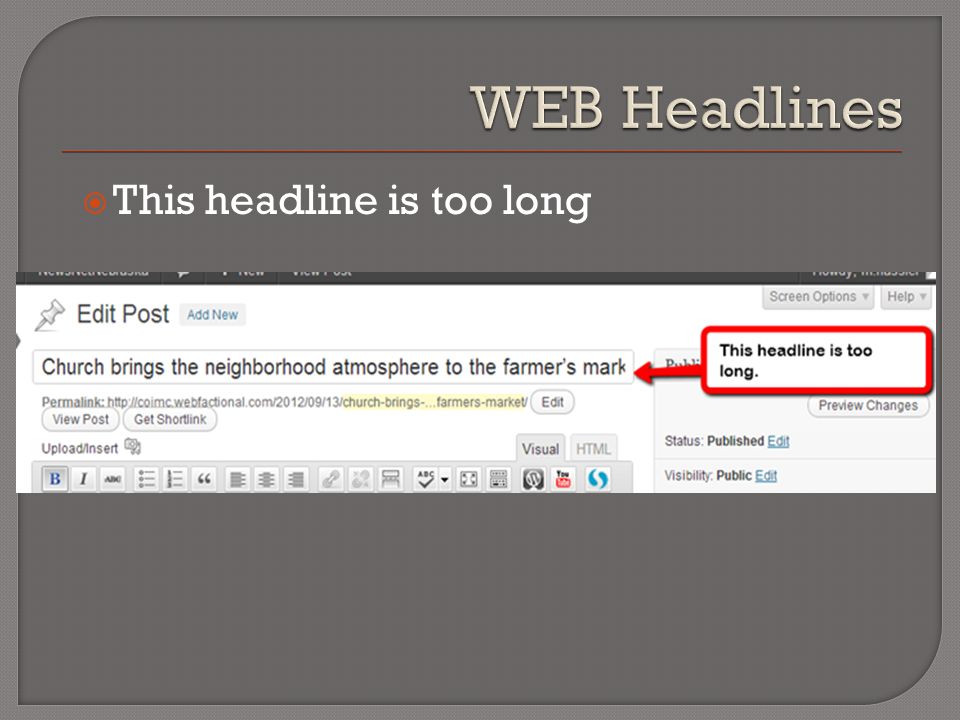960x720 pixels.
Task: Switch to the HTML editor tab
Action: (593, 449)
